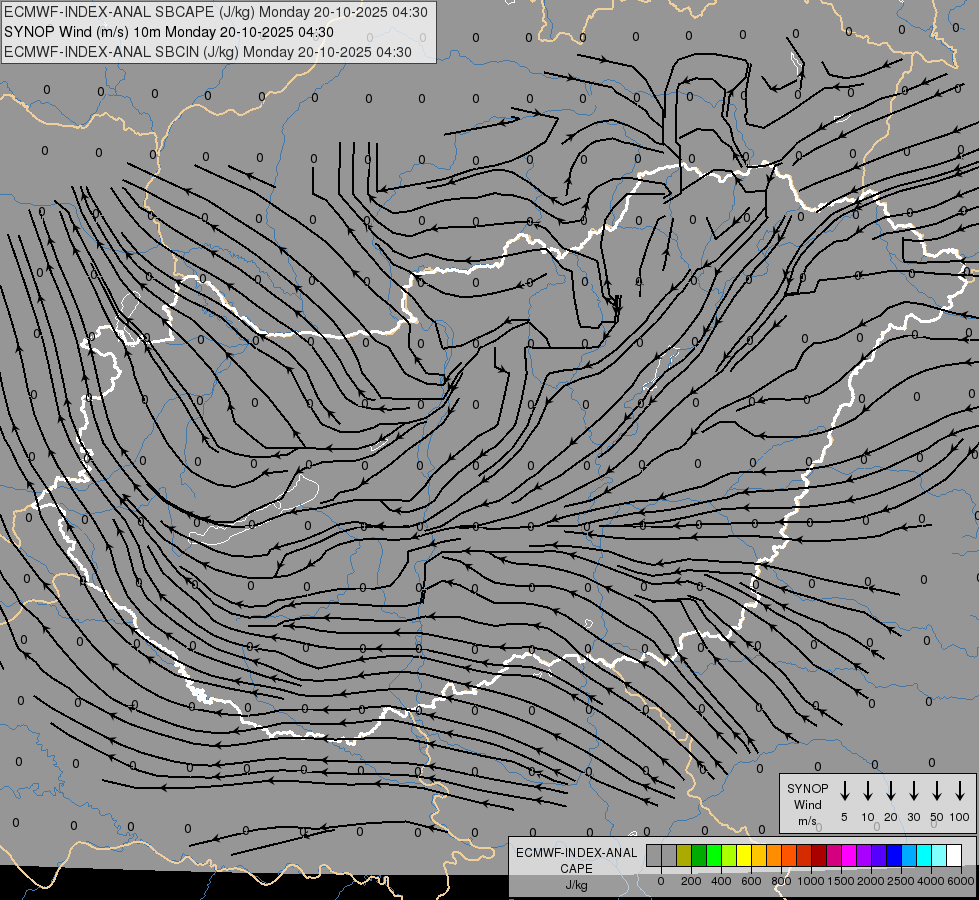Image resolution: width=979 pixels, height=900 pixels.
Task: Click the red-orange swatch right of 800 tick
Action: [789, 856]
